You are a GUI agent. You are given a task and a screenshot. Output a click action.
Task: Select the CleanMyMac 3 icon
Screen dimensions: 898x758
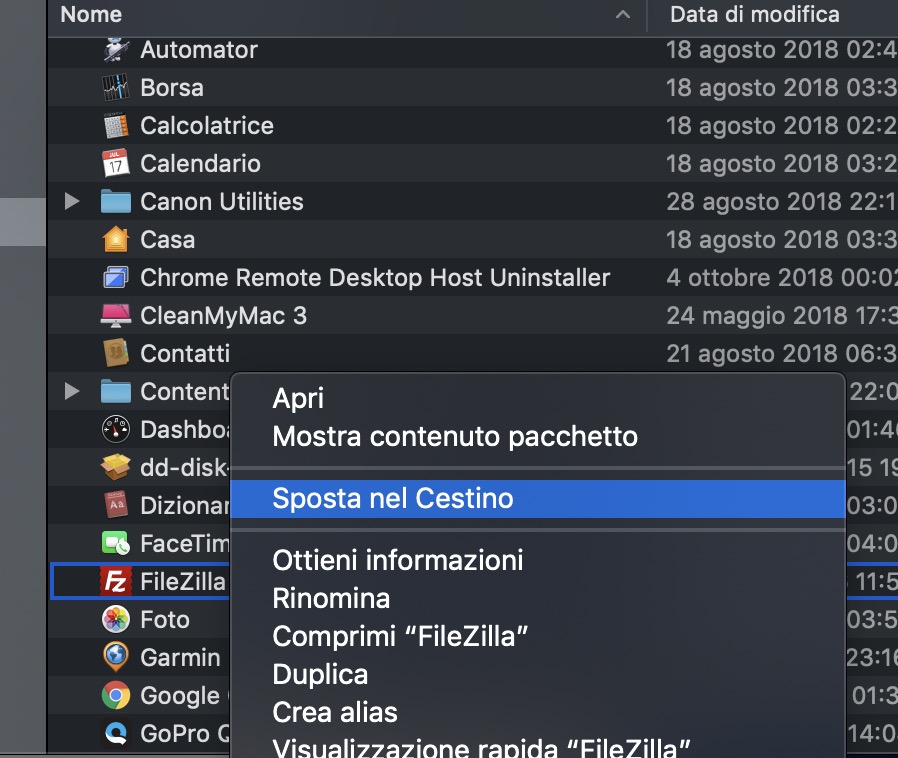[116, 316]
